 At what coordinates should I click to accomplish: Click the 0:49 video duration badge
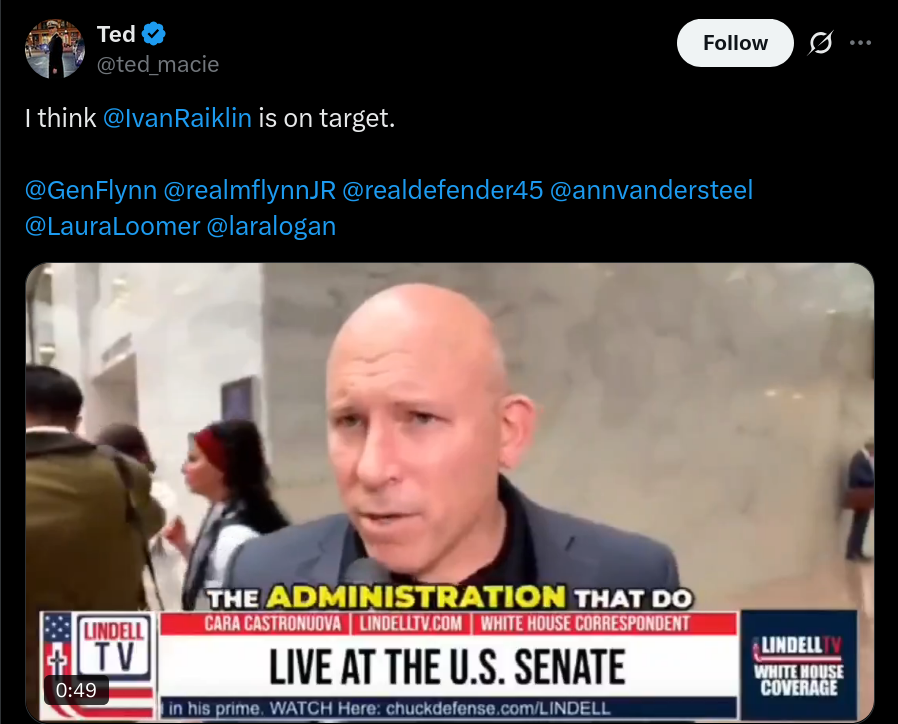[76, 690]
